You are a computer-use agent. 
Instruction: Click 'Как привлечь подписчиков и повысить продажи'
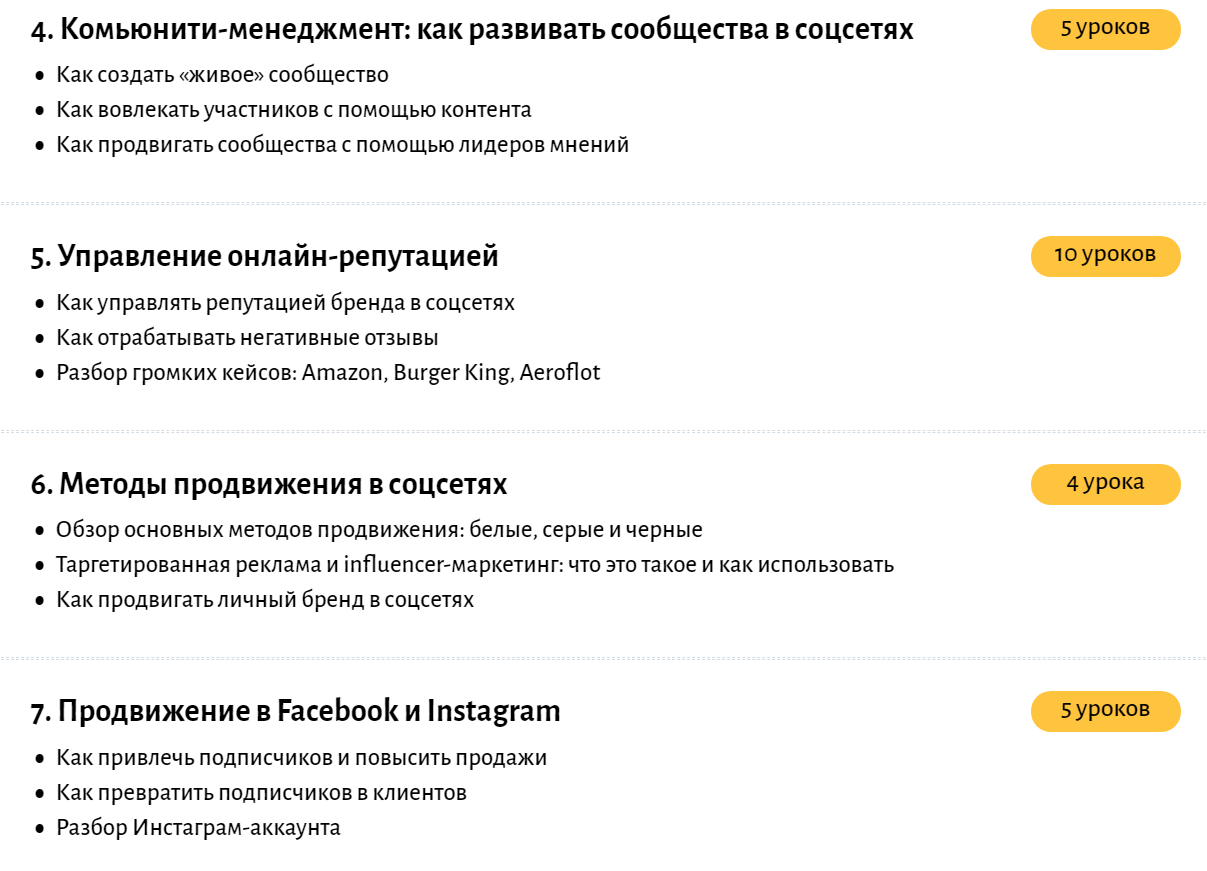coord(301,758)
